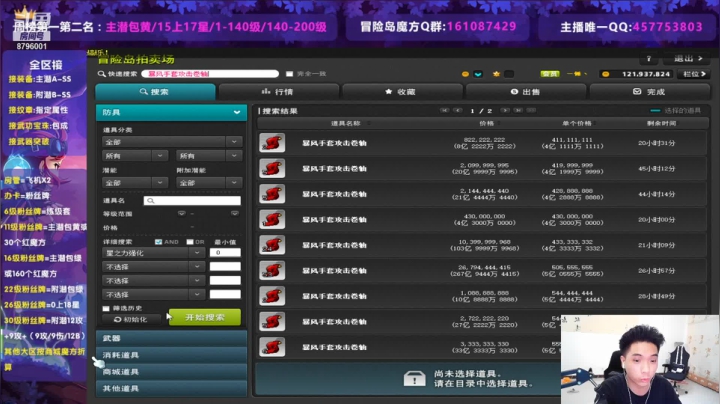Expand the 消耗道具 category
This screenshot has width=720, height=404.
[171, 355]
